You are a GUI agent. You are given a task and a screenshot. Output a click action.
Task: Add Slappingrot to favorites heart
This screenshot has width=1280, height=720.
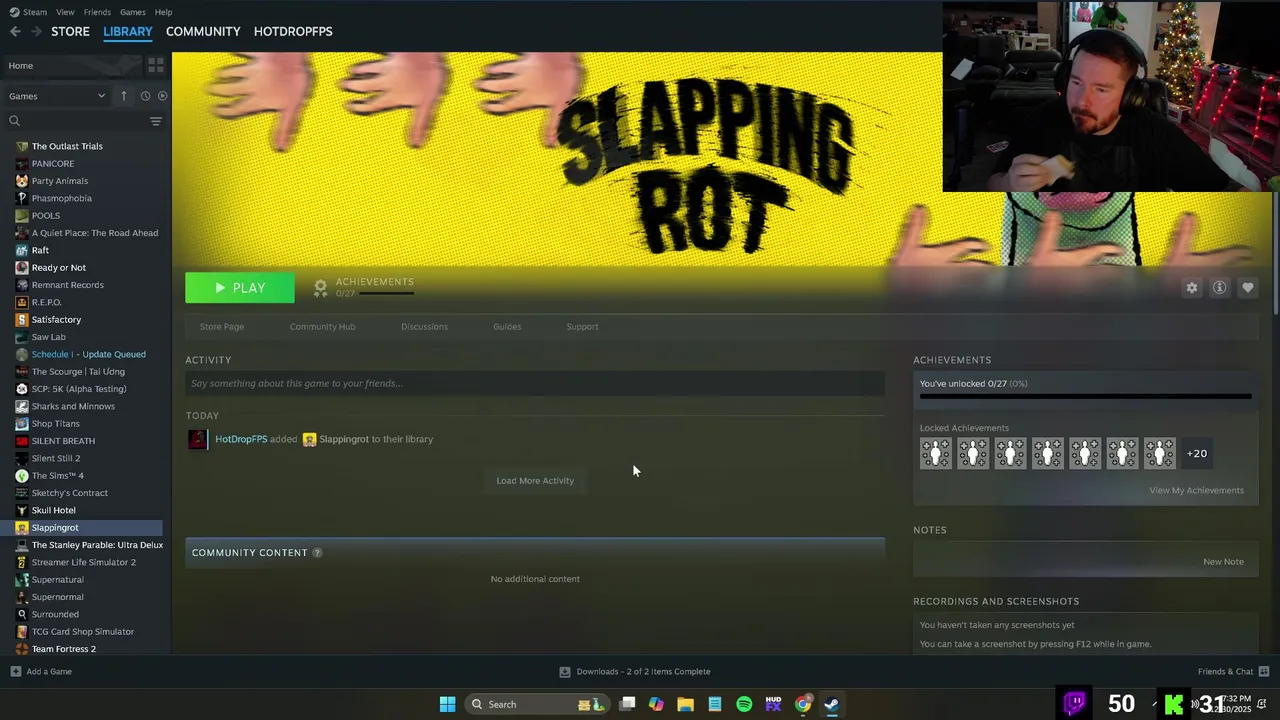[1248, 288]
